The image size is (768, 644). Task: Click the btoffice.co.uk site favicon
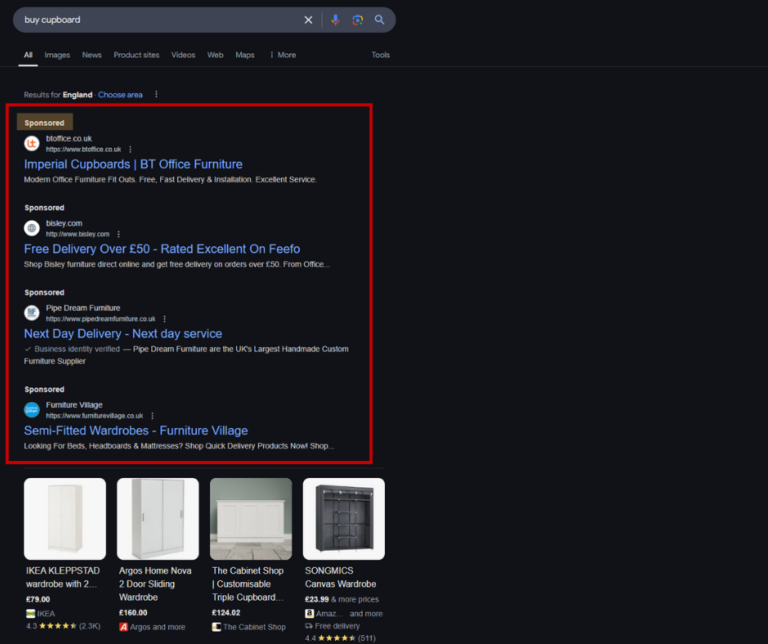[x=32, y=143]
